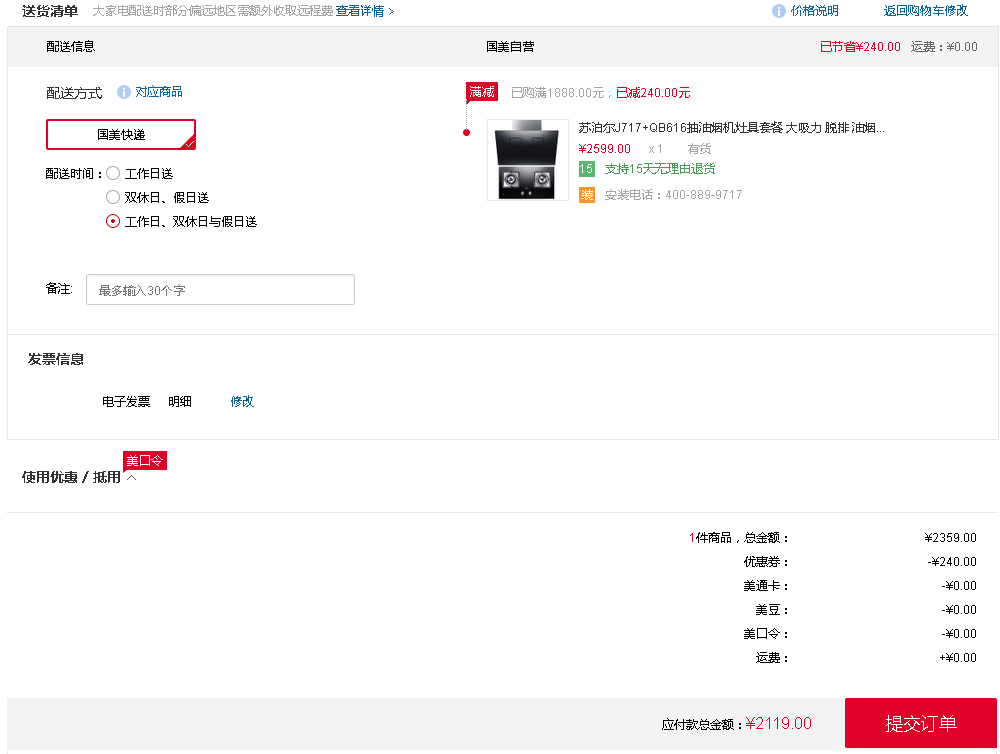
Task: Click total payable amount ¥2119.00
Action: click(779, 723)
